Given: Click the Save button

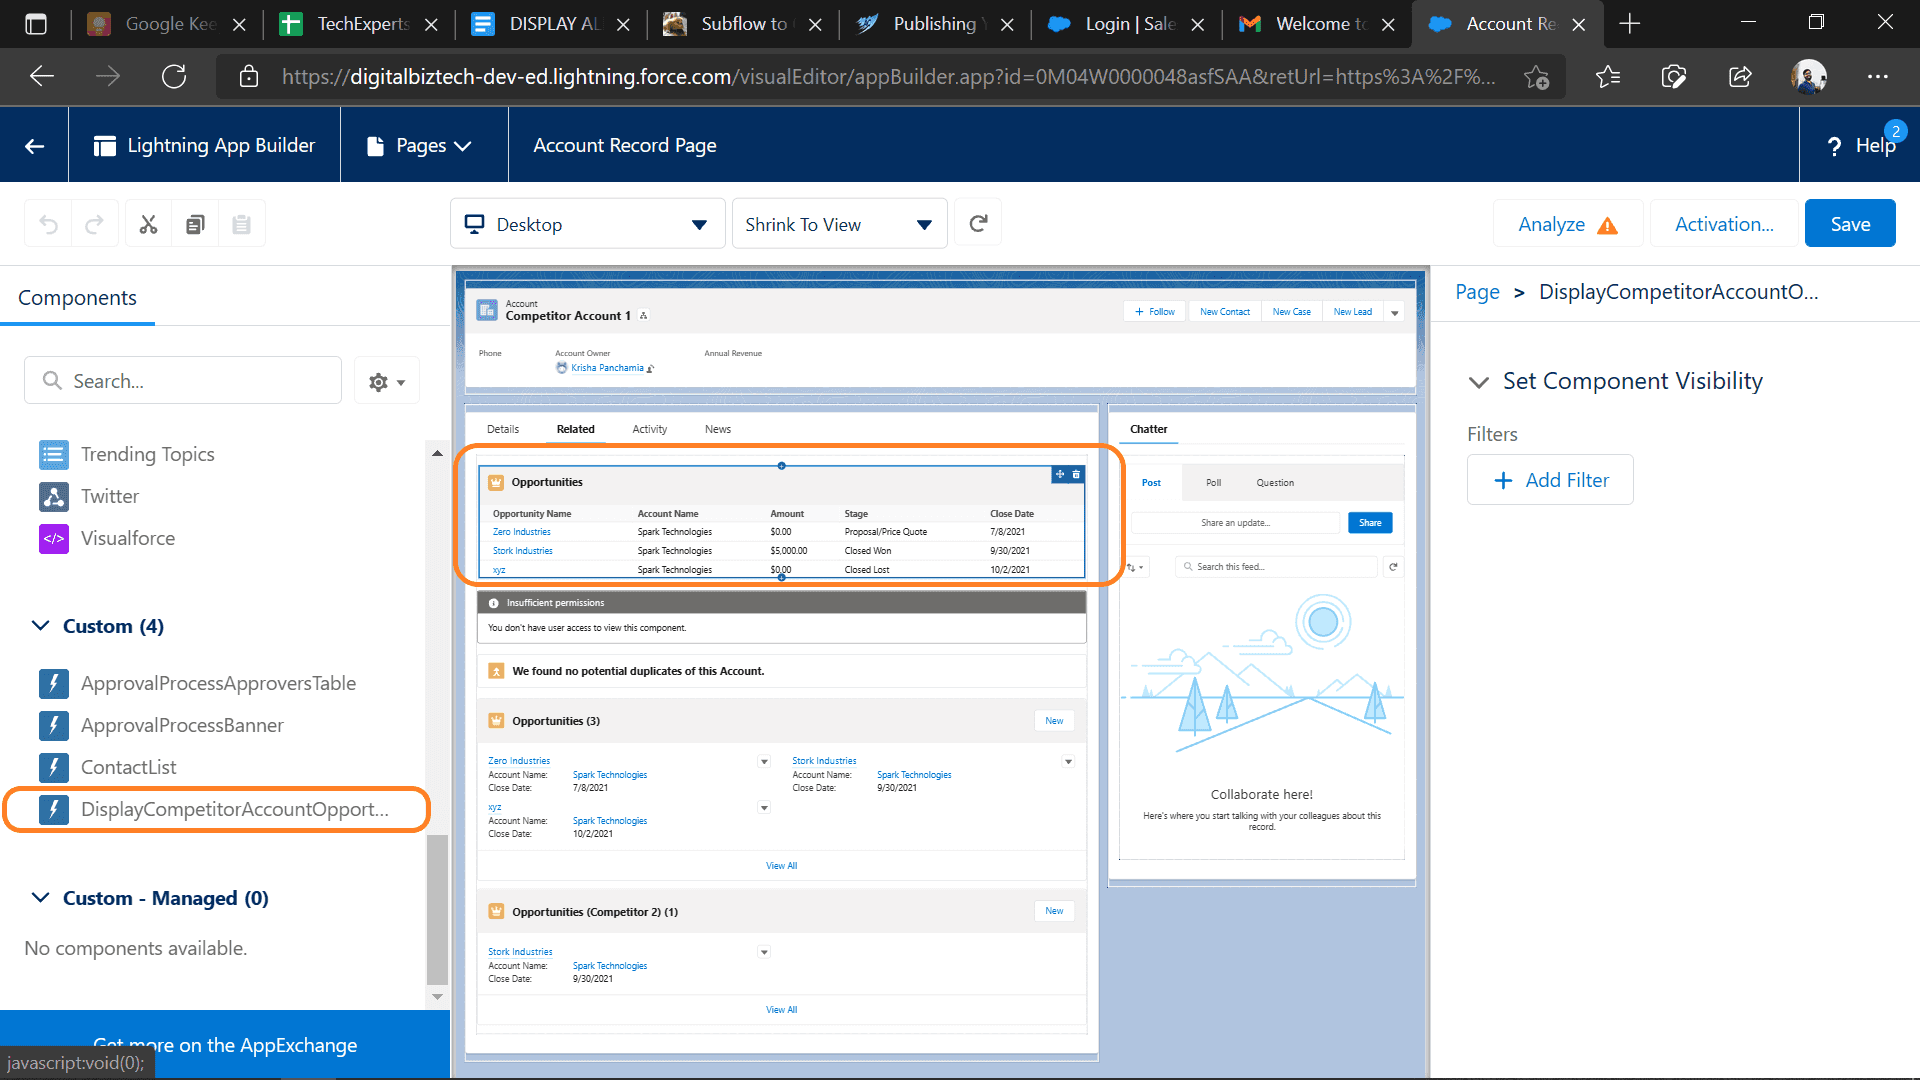Looking at the screenshot, I should (x=1850, y=224).
